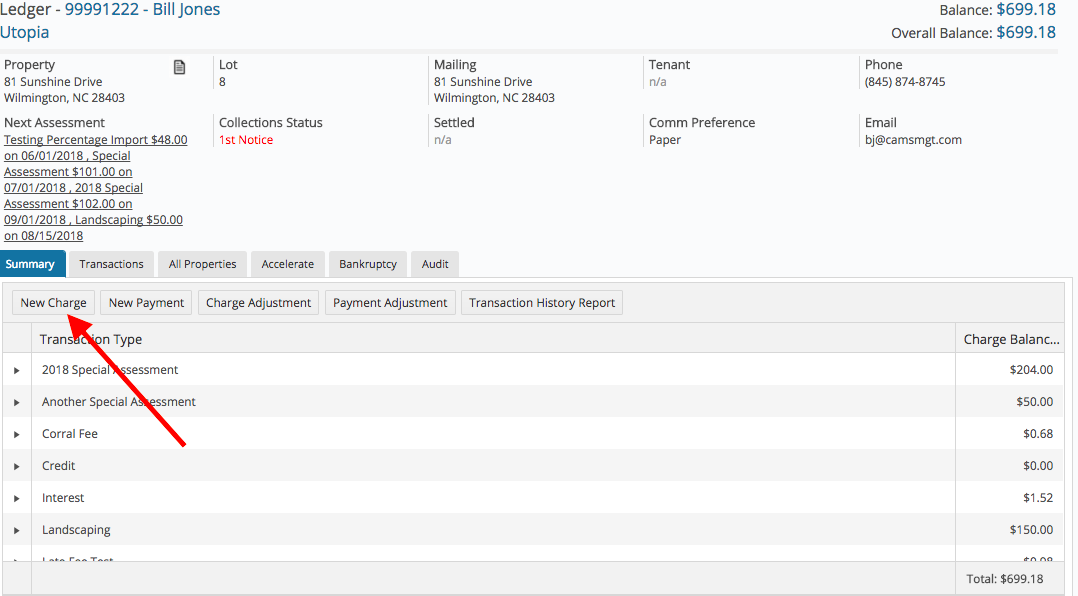Click the Paper comm preference value
The height and width of the screenshot is (596, 1078).
point(665,140)
